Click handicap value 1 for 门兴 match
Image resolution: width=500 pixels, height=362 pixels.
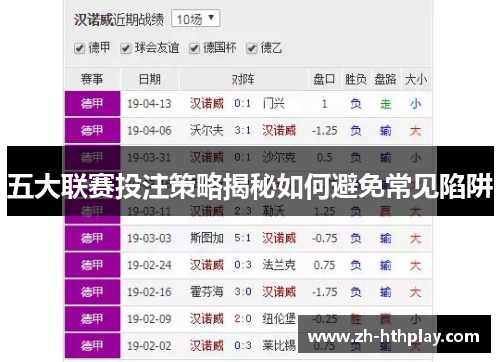324,104
